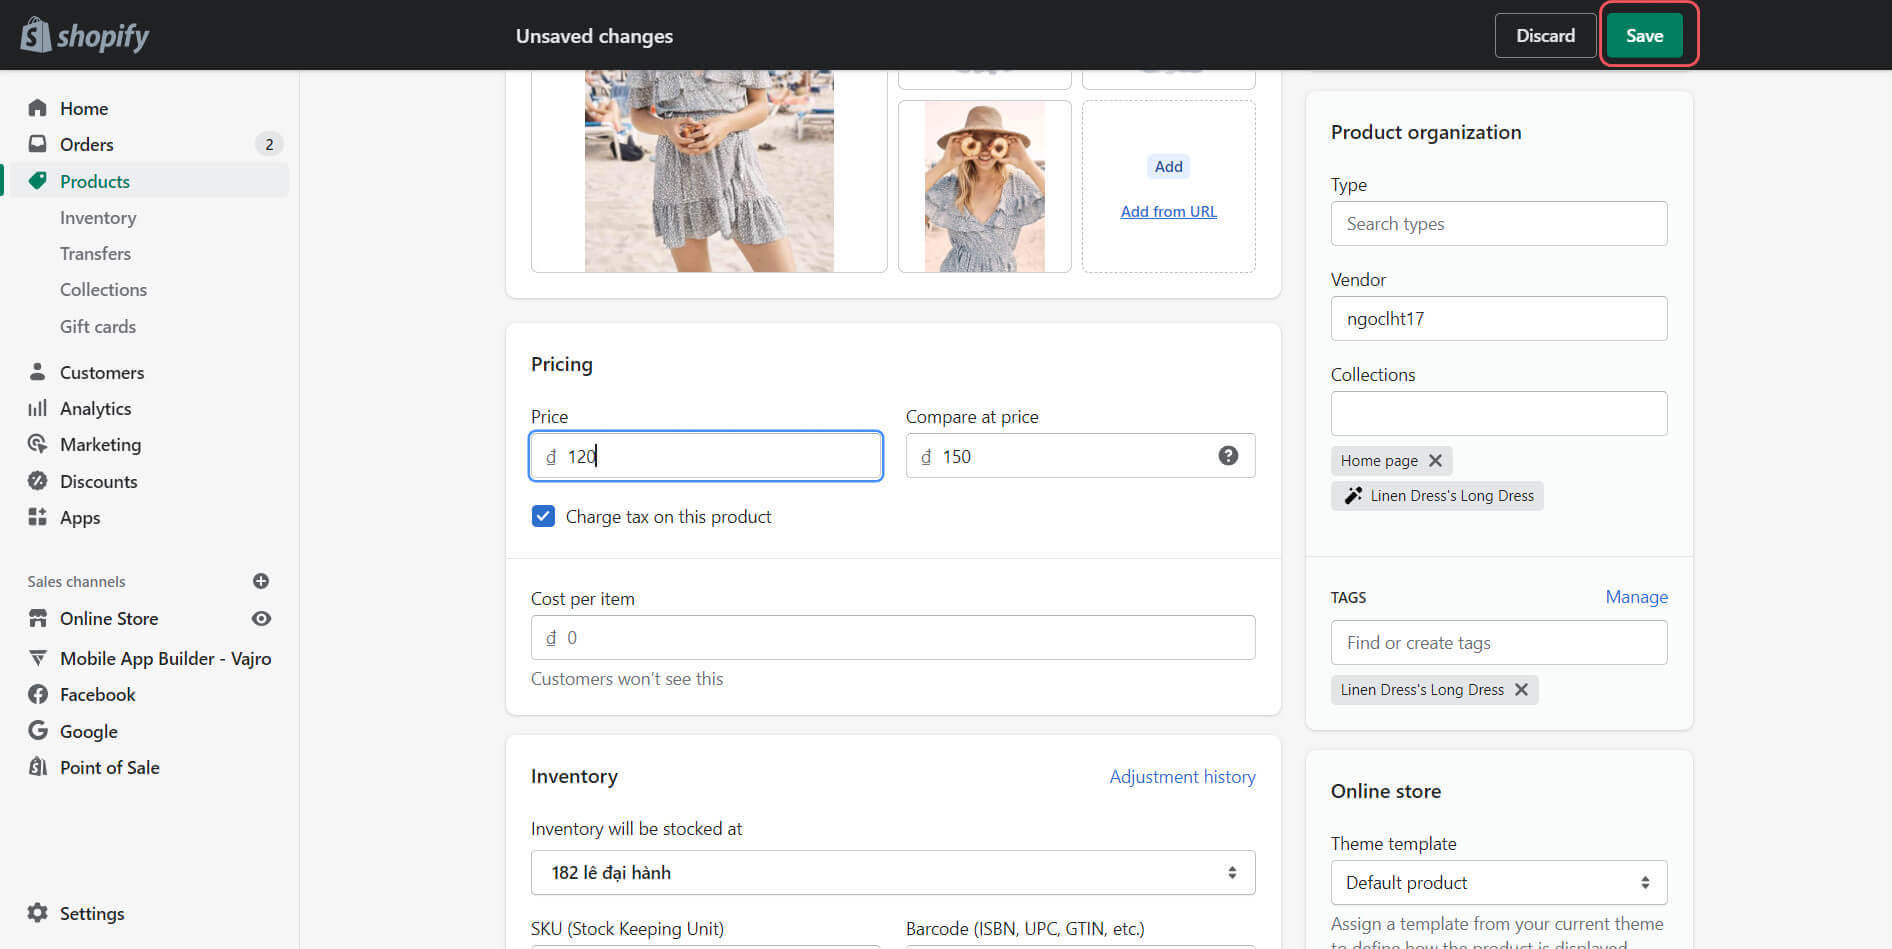Open Gift cards submenu item
This screenshot has height=949, width=1892.
pos(98,326)
